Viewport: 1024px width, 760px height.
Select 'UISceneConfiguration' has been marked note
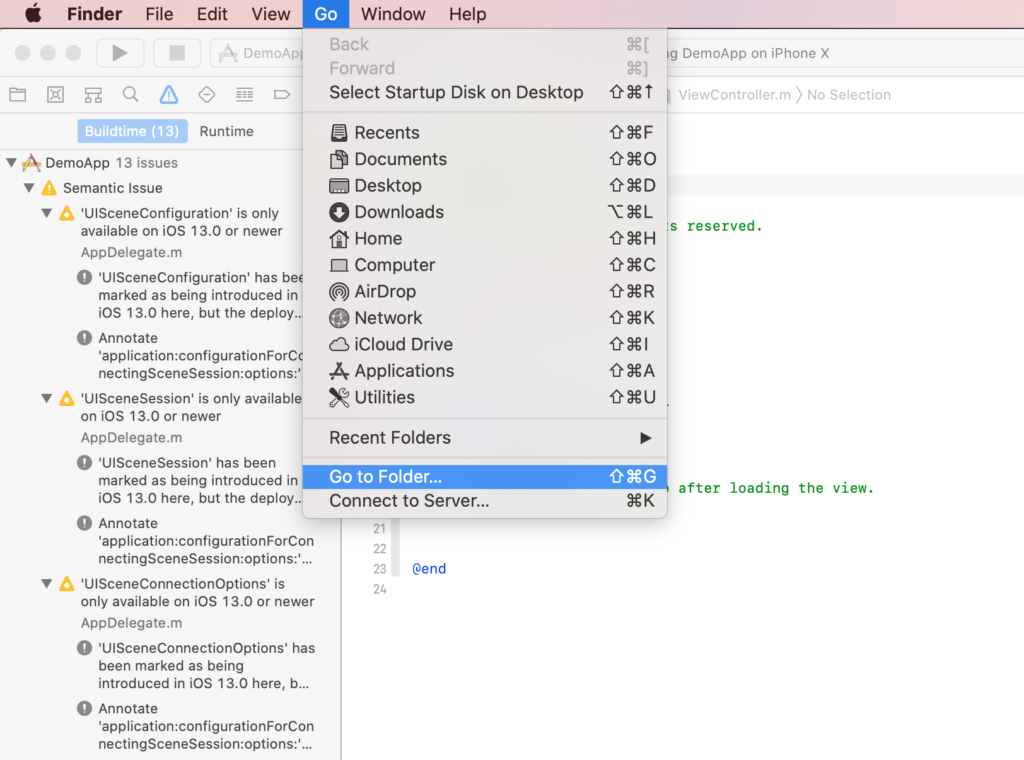click(x=189, y=295)
